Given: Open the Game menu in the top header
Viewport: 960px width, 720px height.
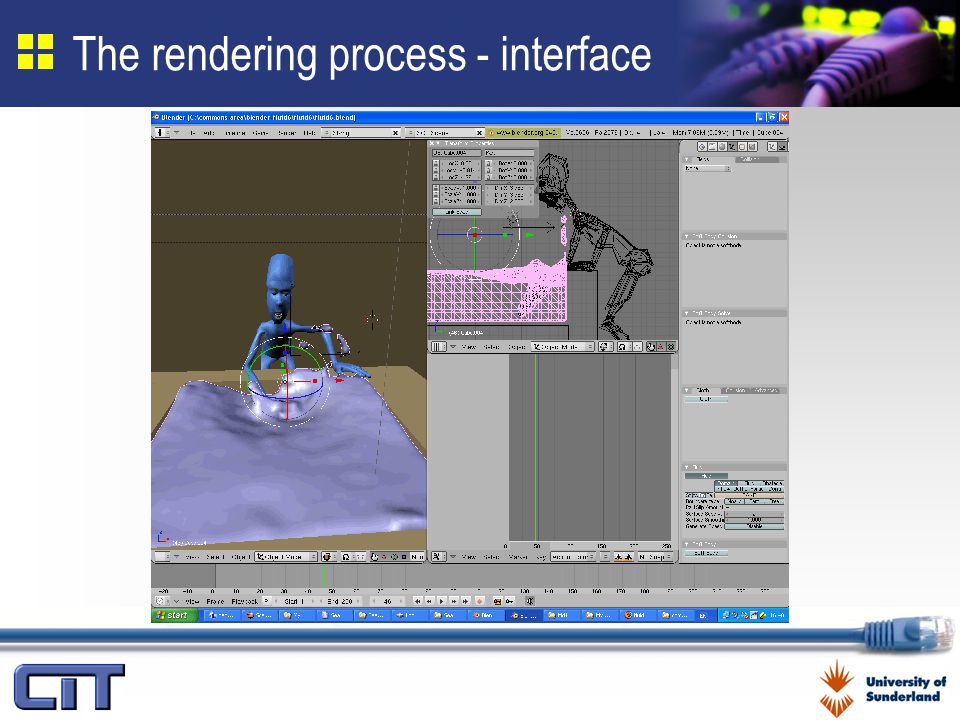Looking at the screenshot, I should point(260,132).
